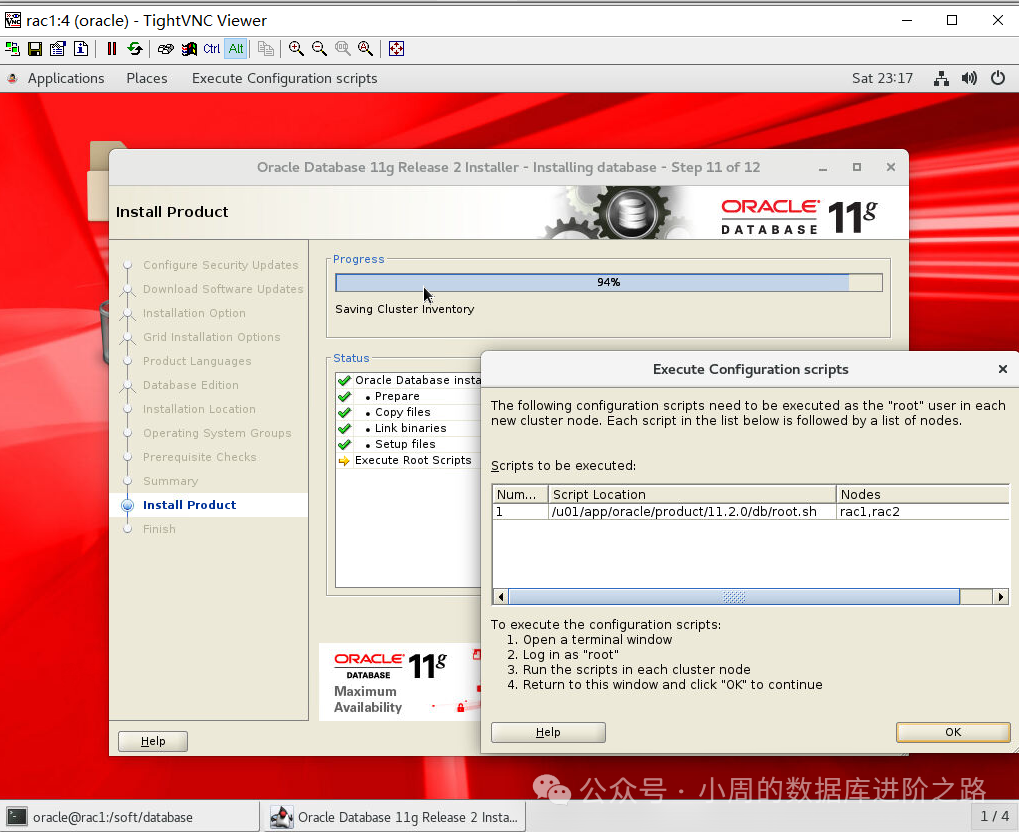Viewport: 1019px width, 832px height.
Task: Switch to Oracle Database 11g installer taskbar item
Action: click(394, 817)
